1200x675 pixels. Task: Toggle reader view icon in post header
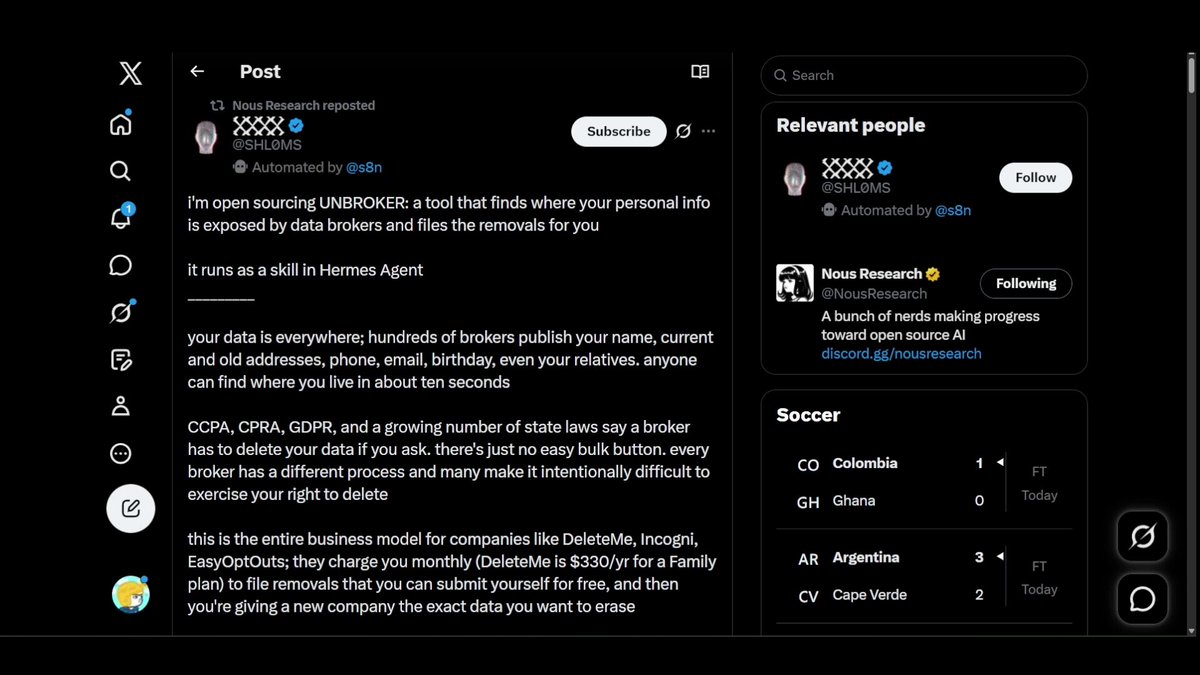(700, 71)
